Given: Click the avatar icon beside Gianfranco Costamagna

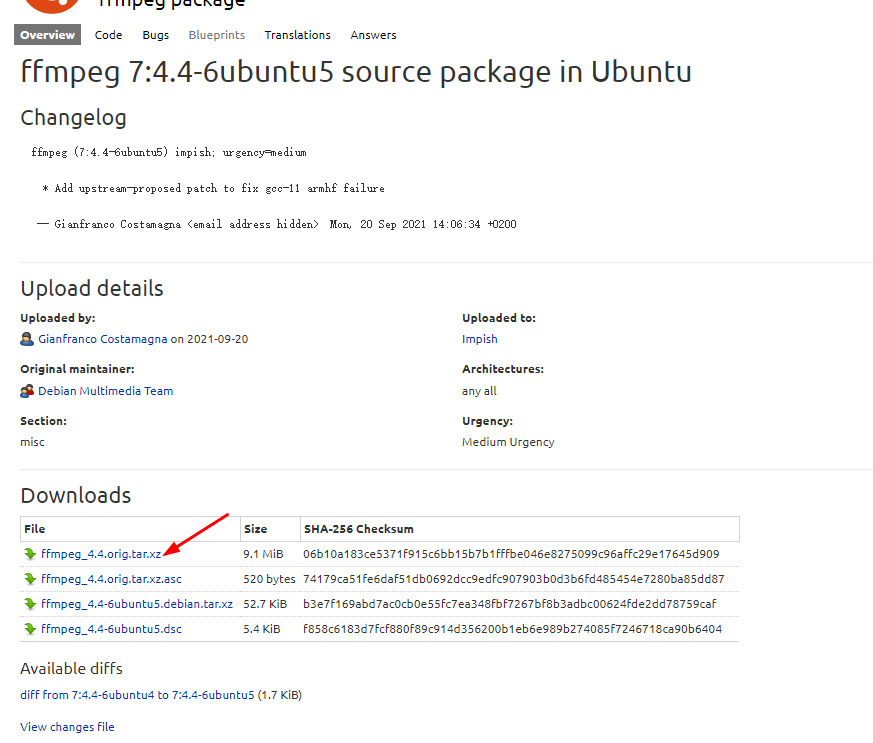Looking at the screenshot, I should point(26,338).
